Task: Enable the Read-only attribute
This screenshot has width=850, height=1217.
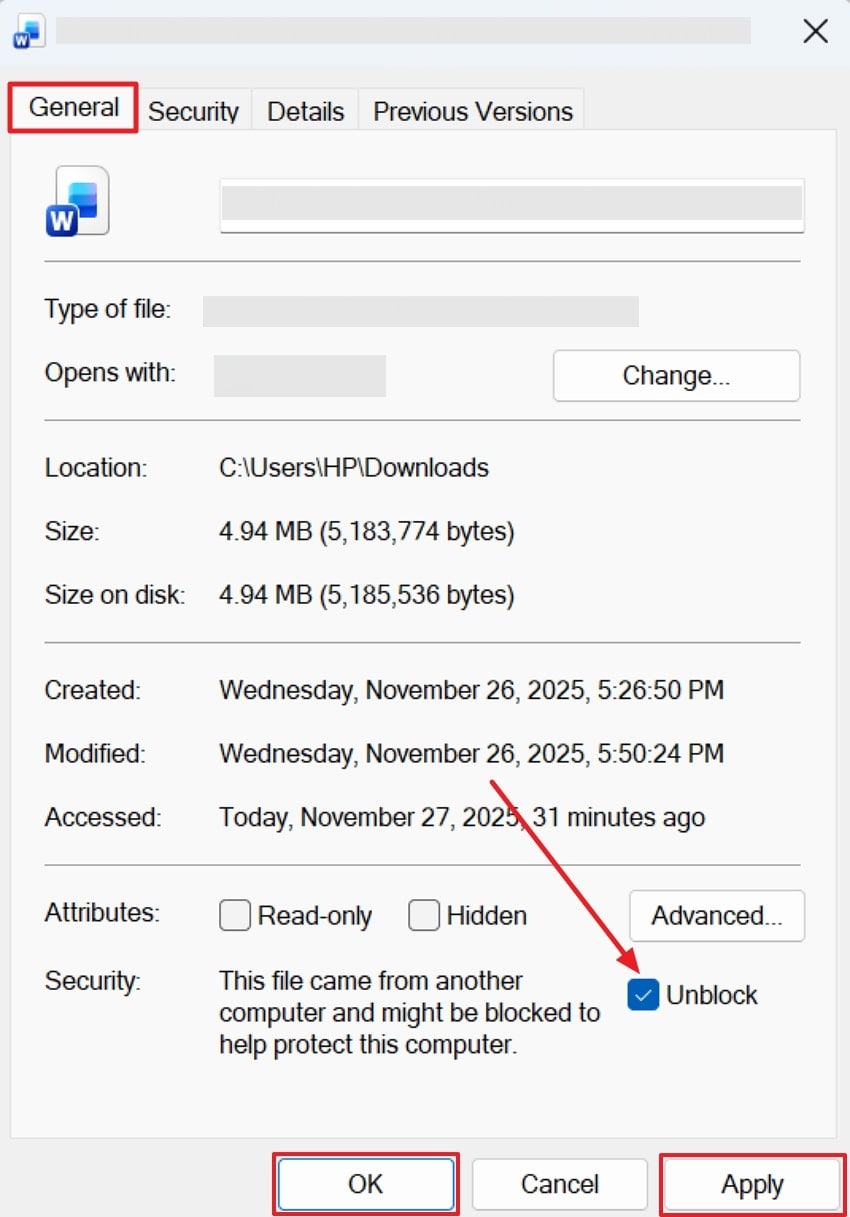Action: 234,915
